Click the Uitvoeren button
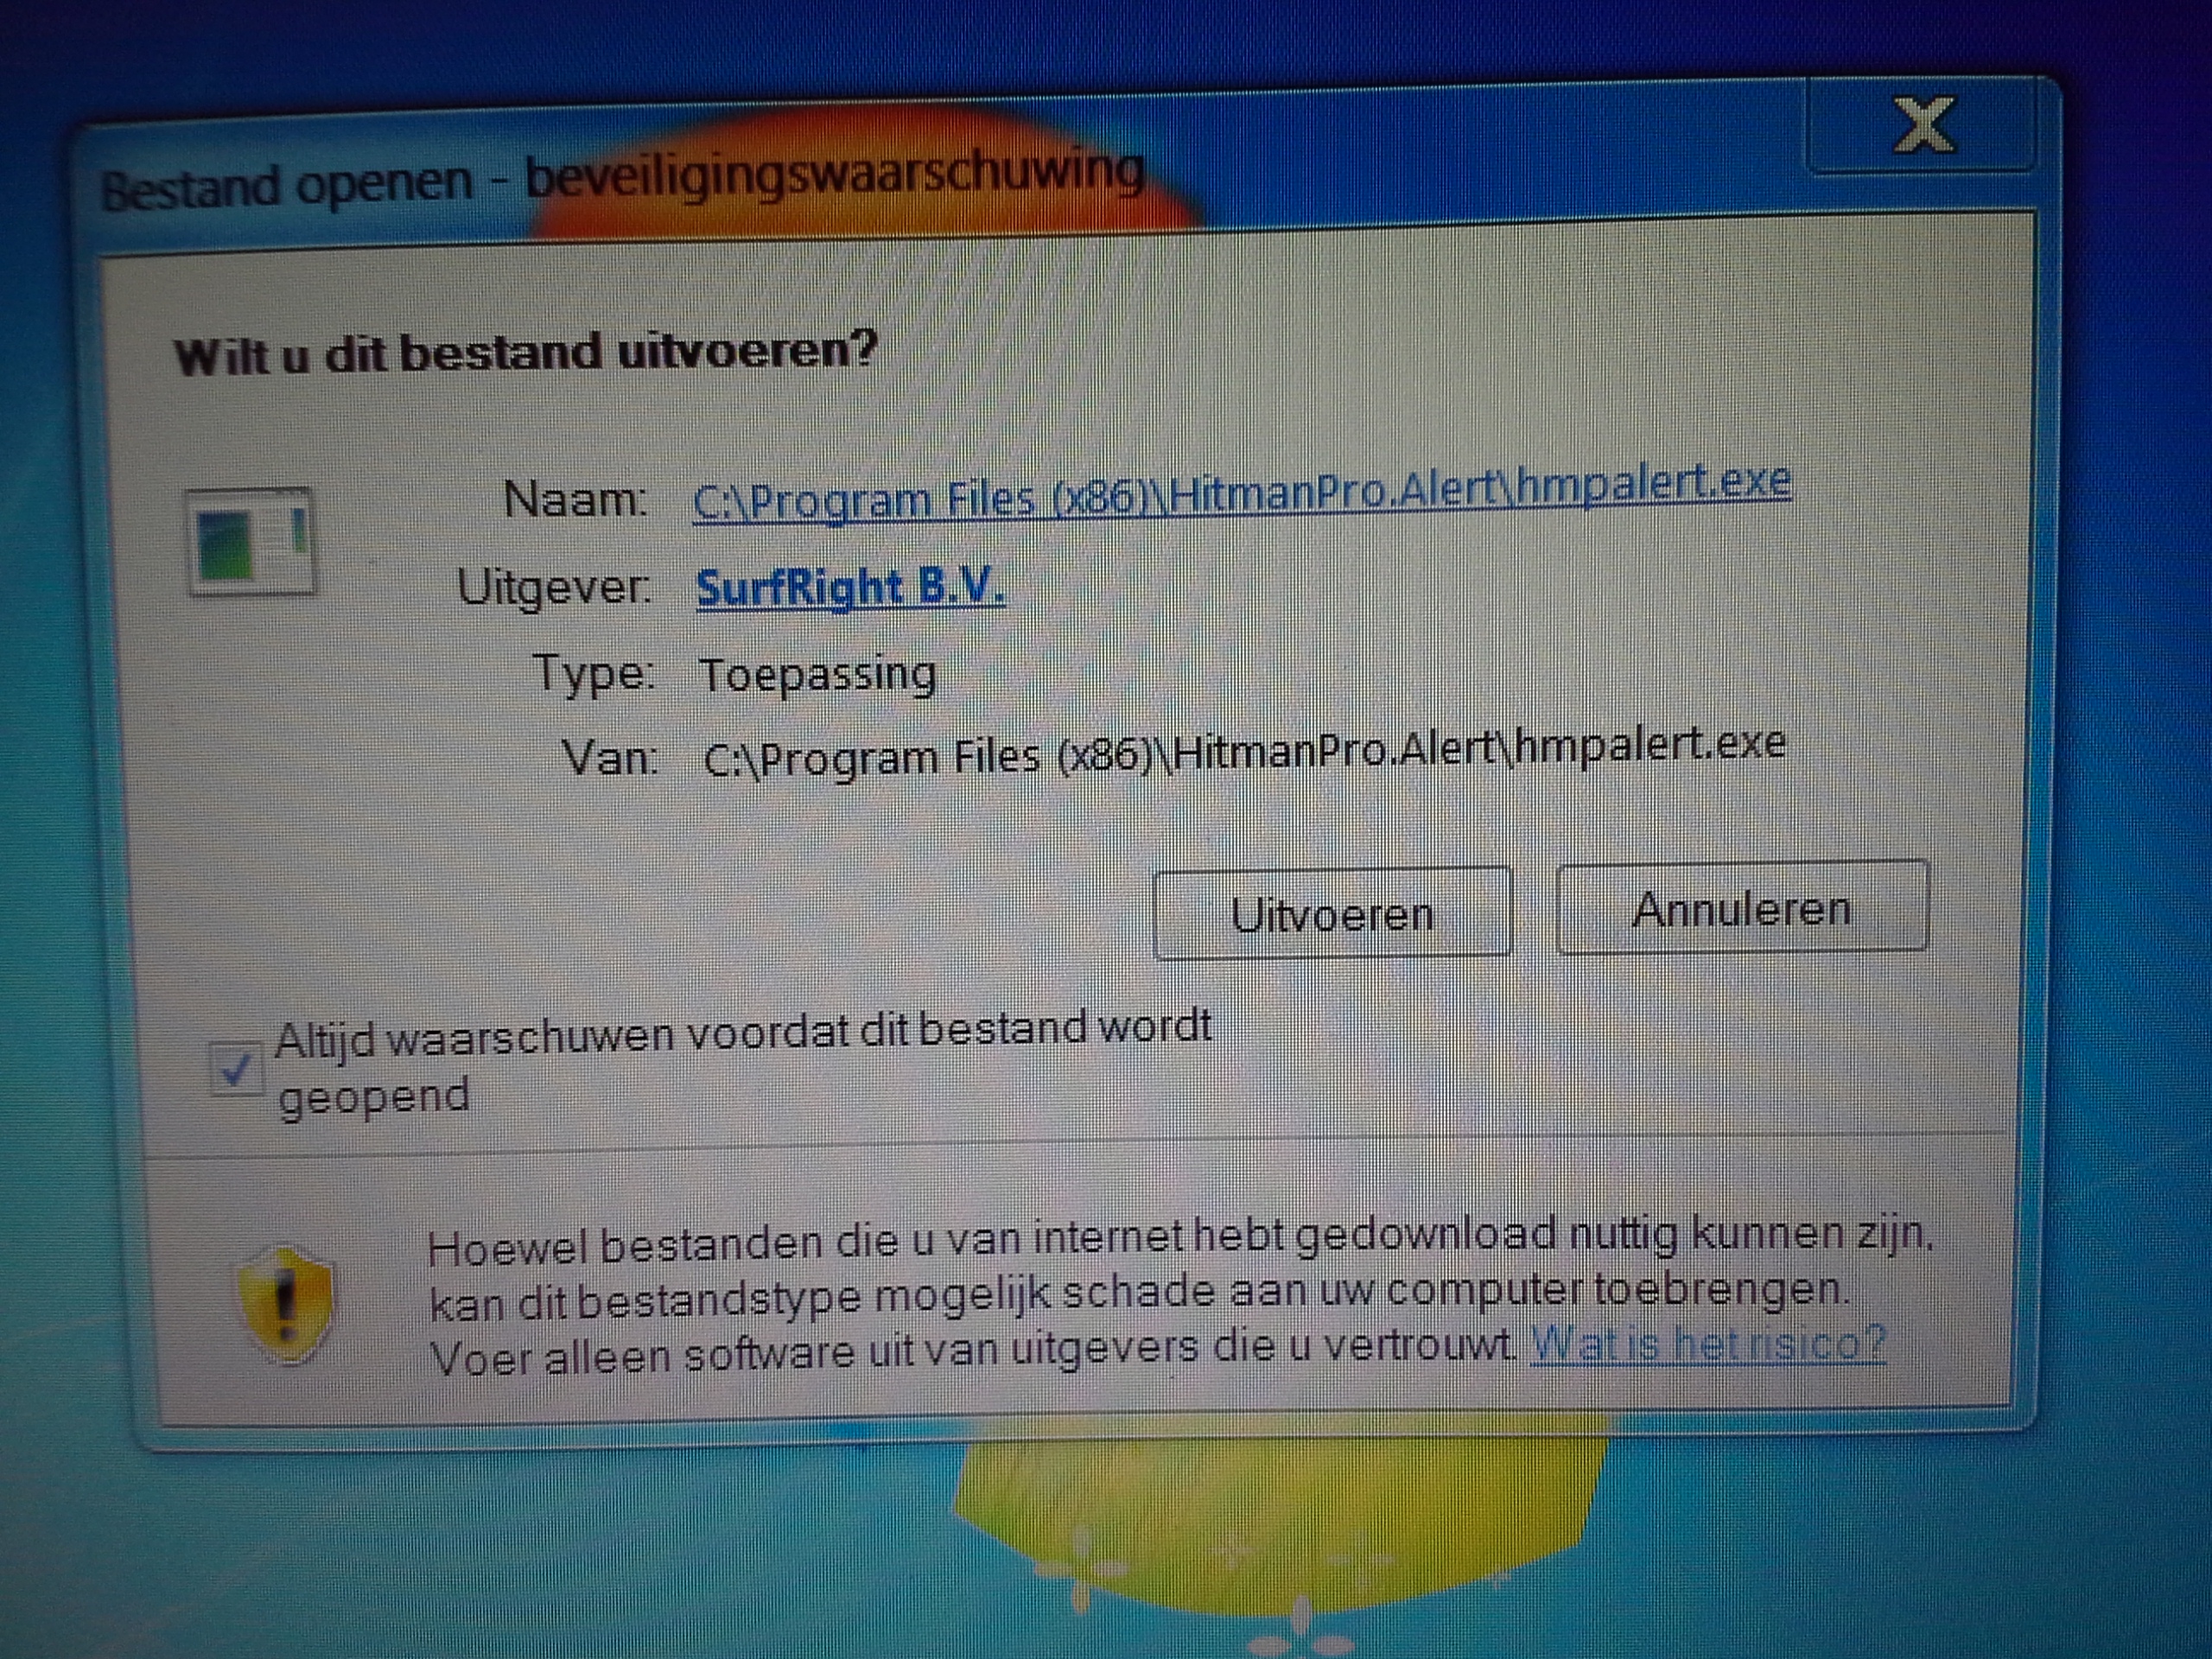 click(1332, 913)
